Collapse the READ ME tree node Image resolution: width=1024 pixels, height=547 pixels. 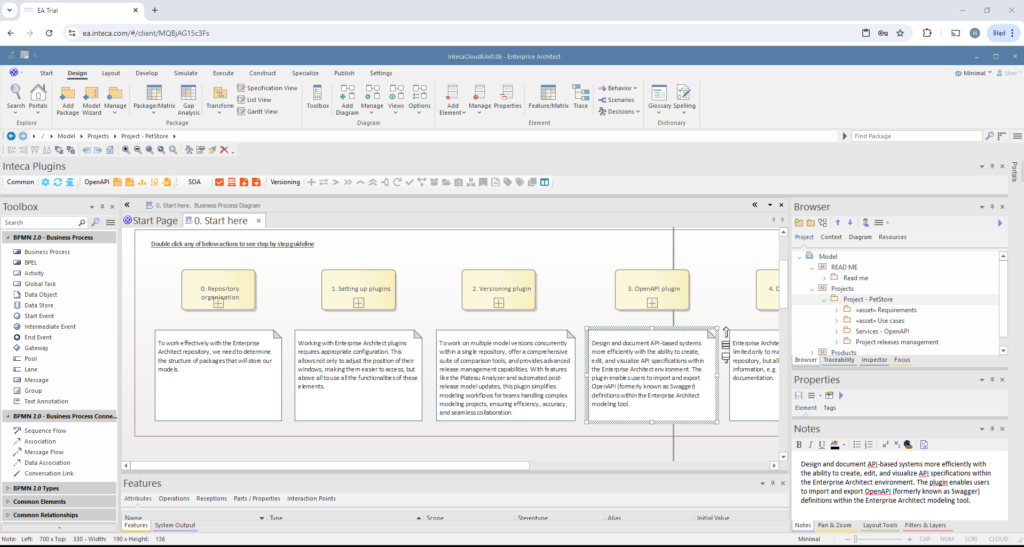point(812,267)
